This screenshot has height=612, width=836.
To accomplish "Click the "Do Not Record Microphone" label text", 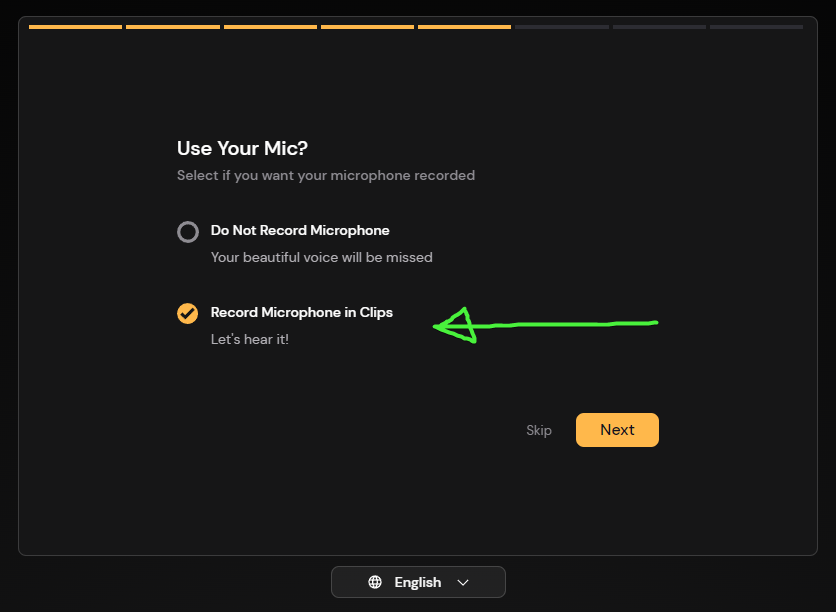I will point(300,230).
